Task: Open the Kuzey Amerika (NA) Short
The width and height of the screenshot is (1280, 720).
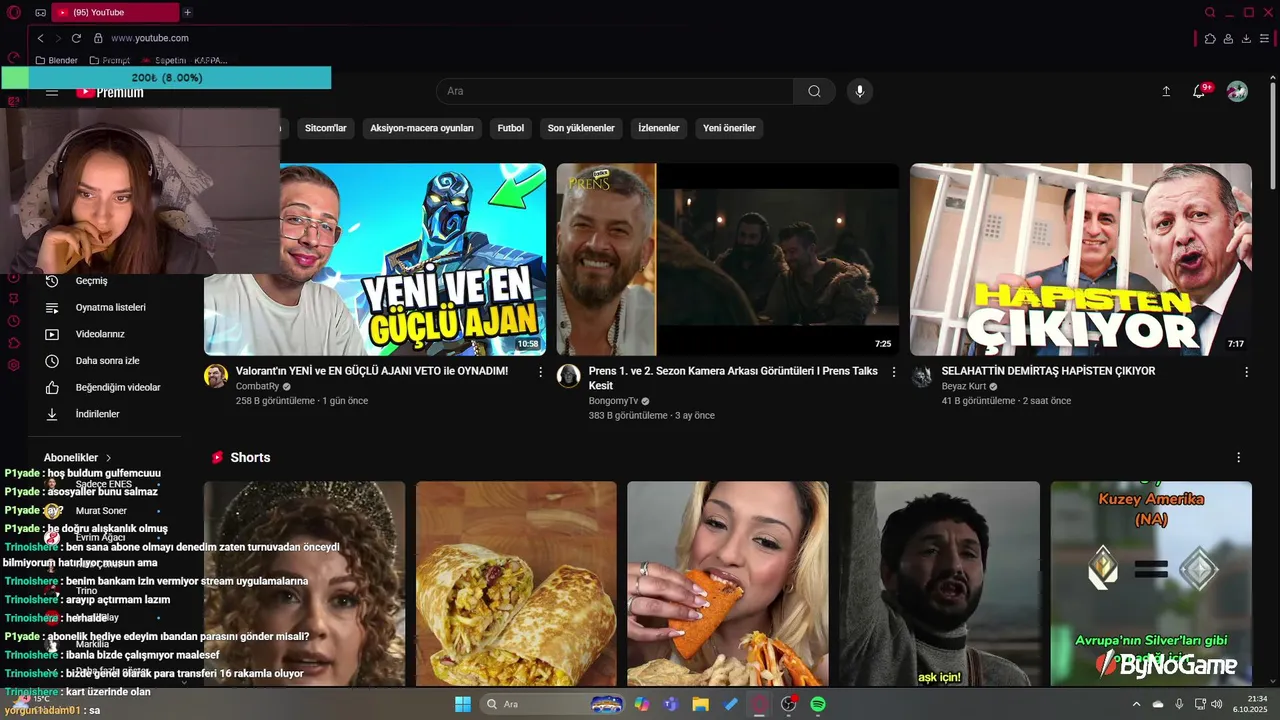Action: 1151,584
